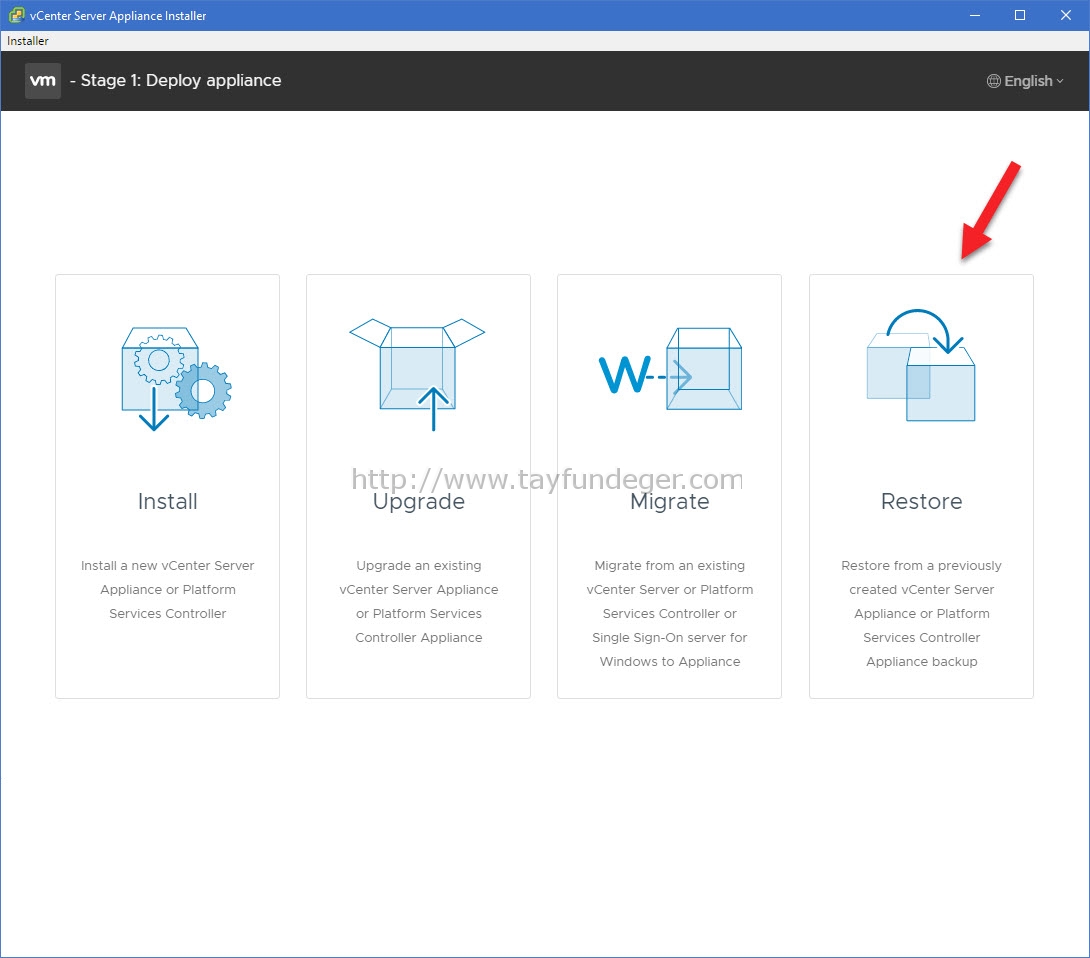Click 'Controller Appliance' line in Upgrade card
This screenshot has width=1090, height=958.
418,638
